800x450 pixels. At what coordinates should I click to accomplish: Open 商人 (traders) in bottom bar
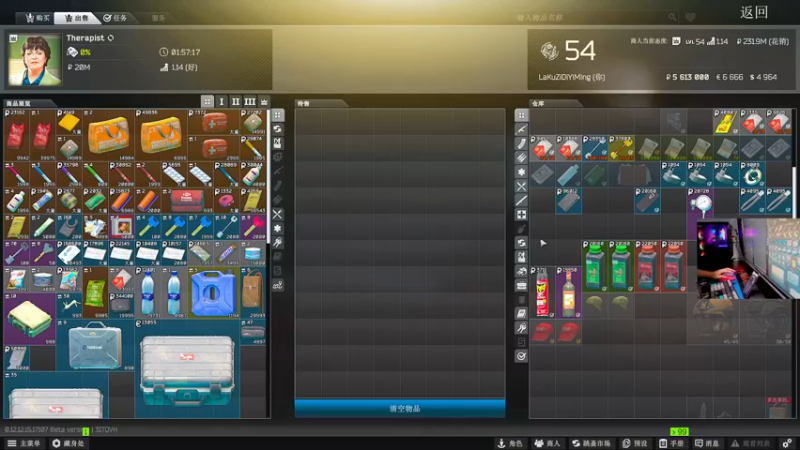pyautogui.click(x=547, y=443)
